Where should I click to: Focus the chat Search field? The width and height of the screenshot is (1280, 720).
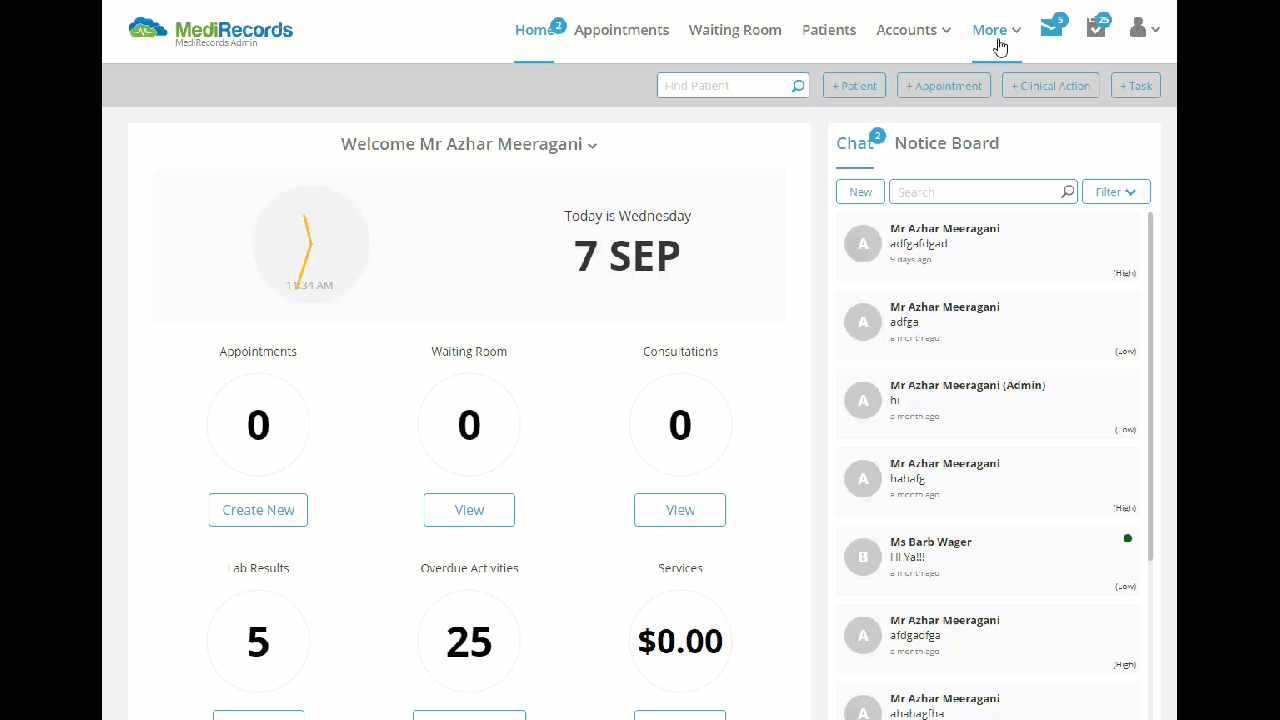(x=983, y=192)
